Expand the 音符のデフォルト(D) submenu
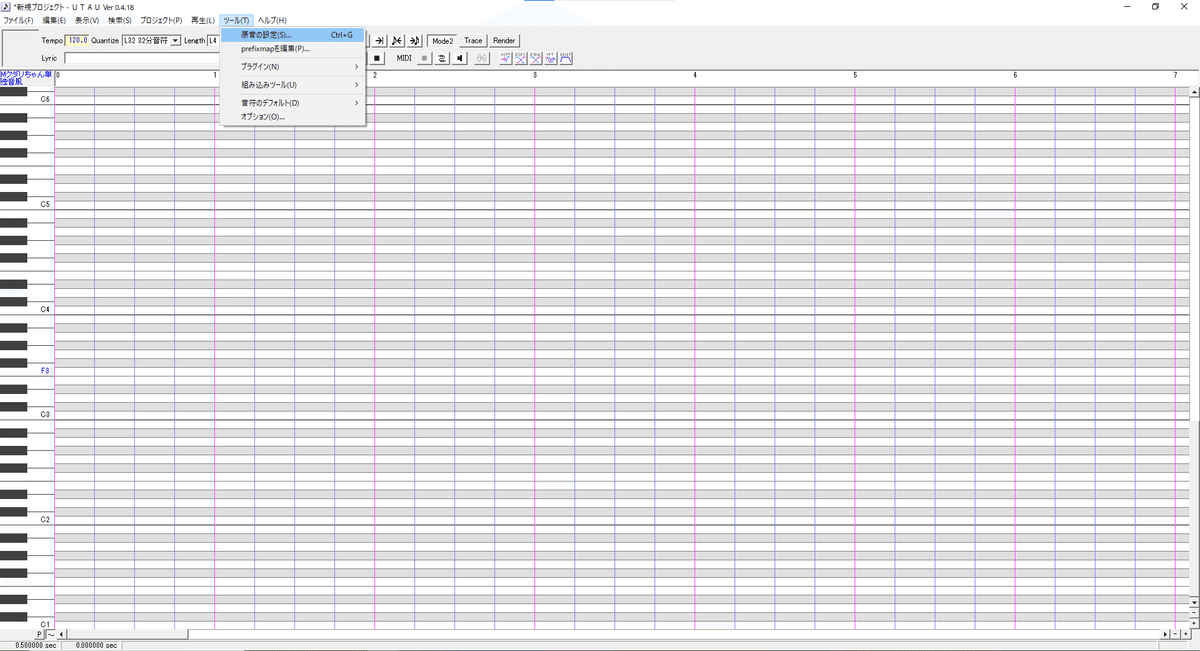 [x=293, y=102]
